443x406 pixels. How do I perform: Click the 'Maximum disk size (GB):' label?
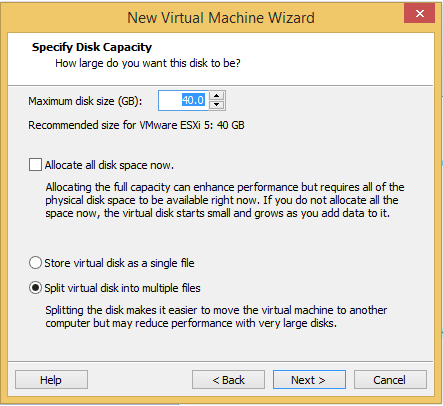85,101
